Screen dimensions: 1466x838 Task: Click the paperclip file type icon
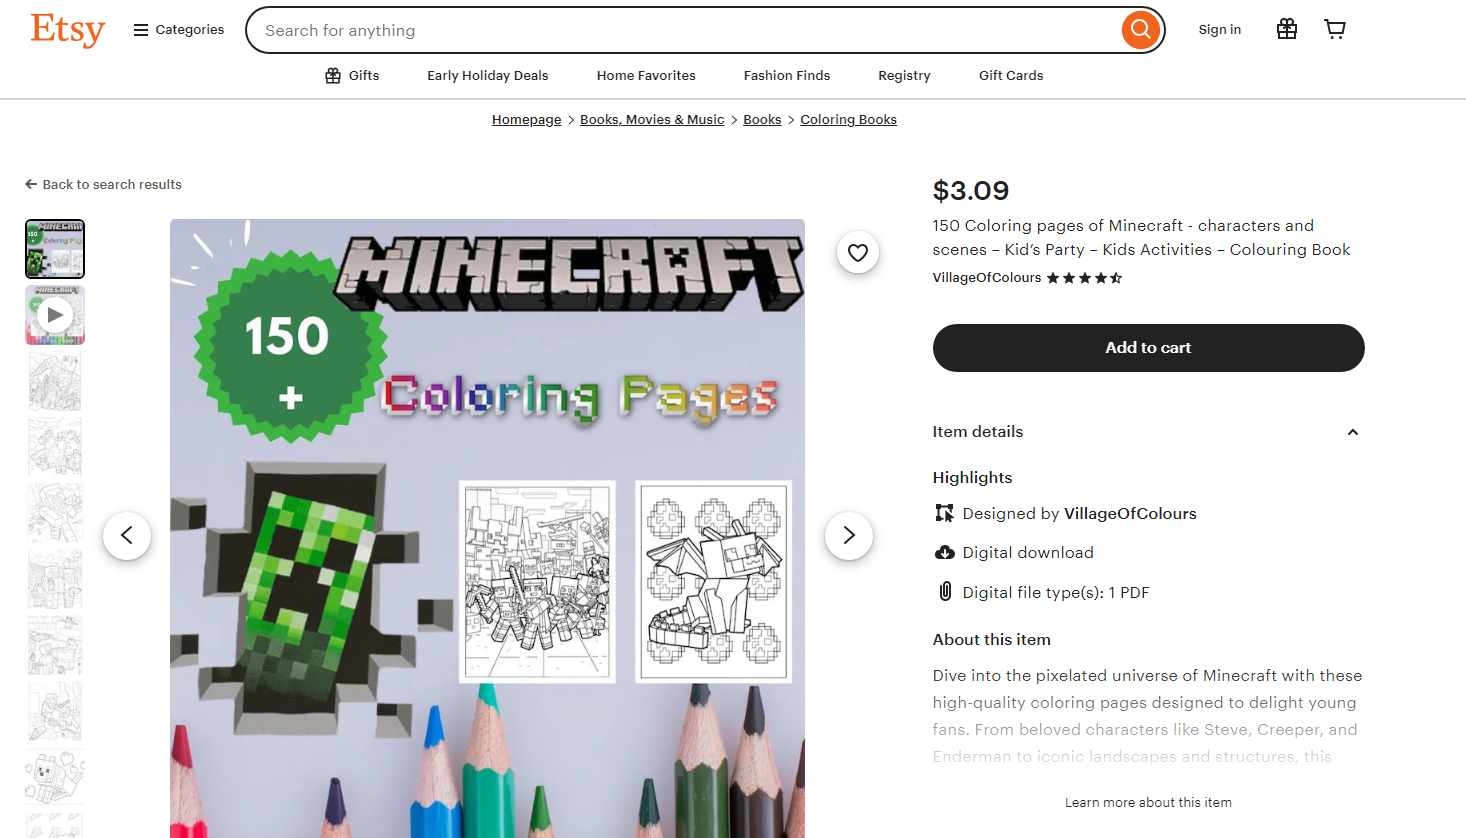pos(944,591)
